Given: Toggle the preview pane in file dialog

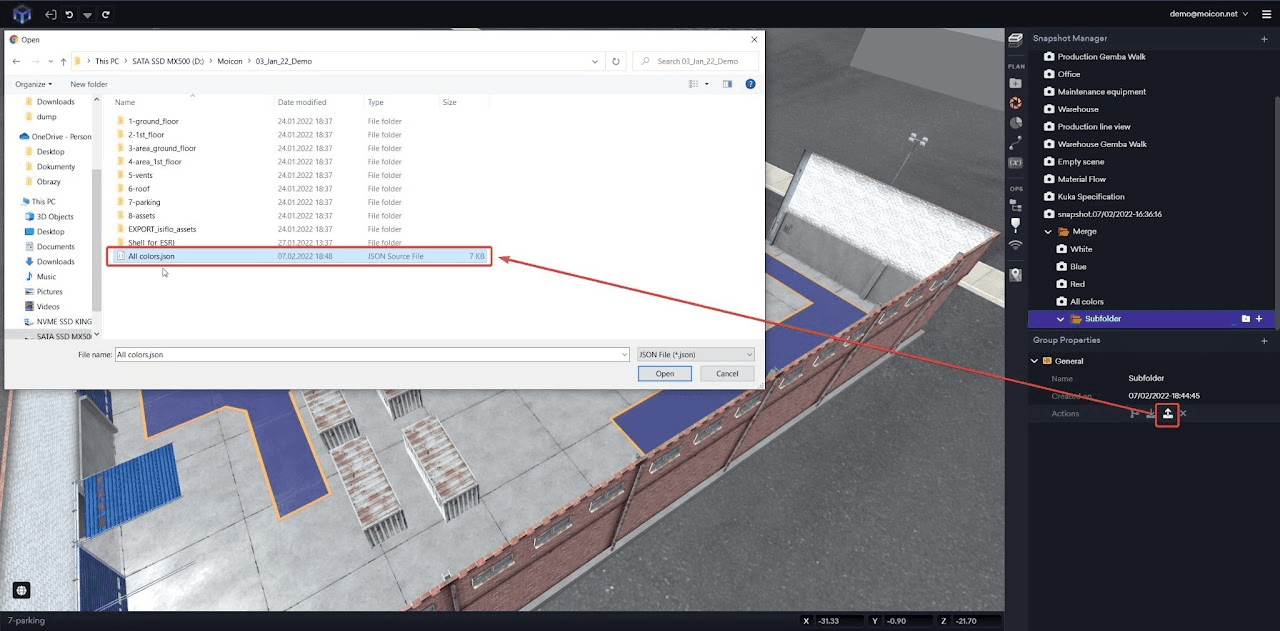Looking at the screenshot, I should coord(727,84).
